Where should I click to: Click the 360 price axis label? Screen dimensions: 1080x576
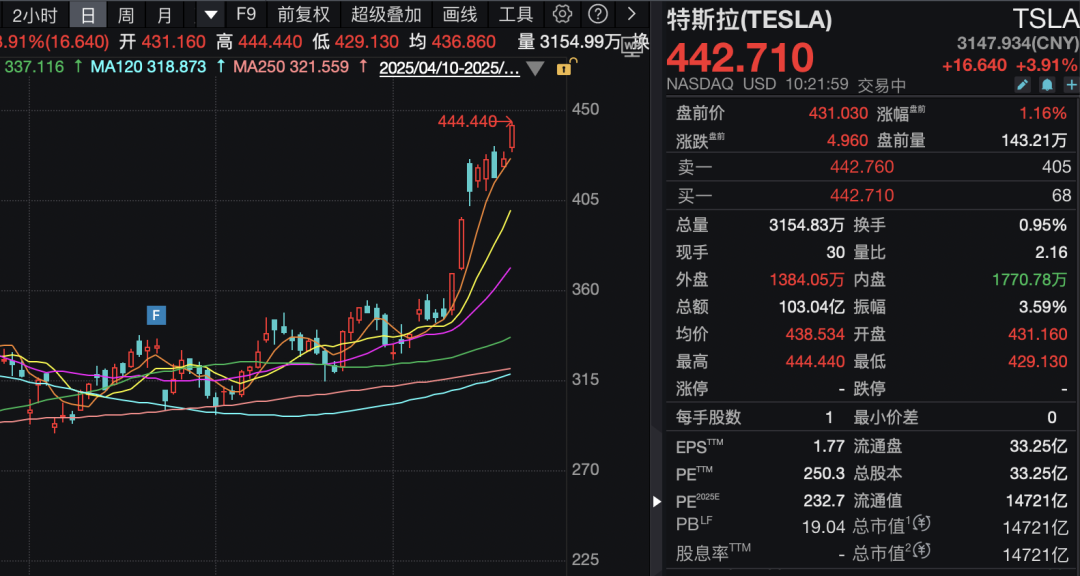[x=586, y=289]
